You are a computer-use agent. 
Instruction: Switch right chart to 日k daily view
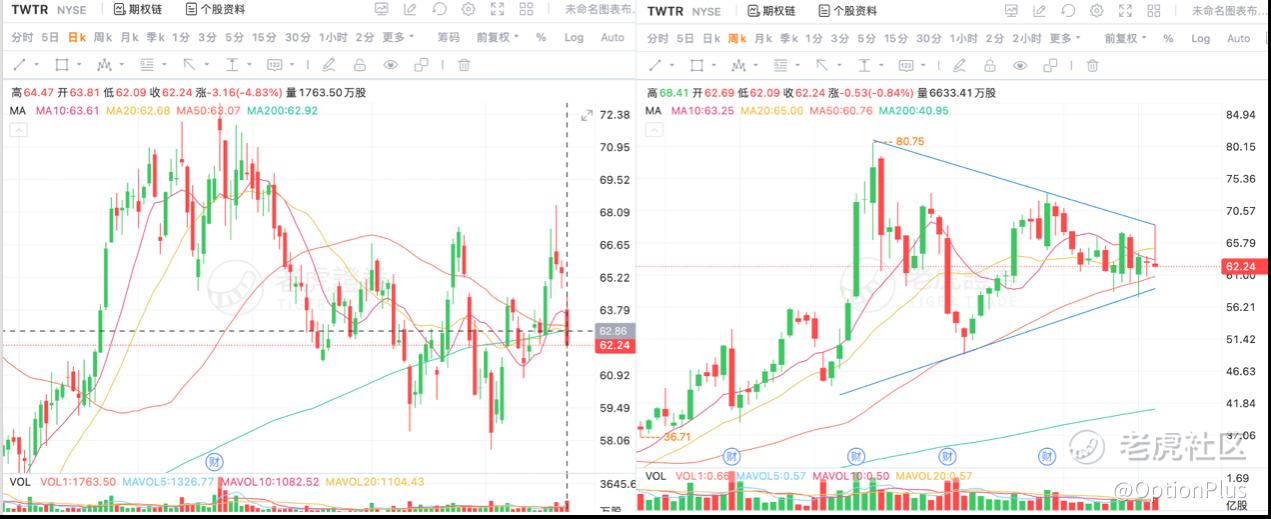(x=711, y=38)
